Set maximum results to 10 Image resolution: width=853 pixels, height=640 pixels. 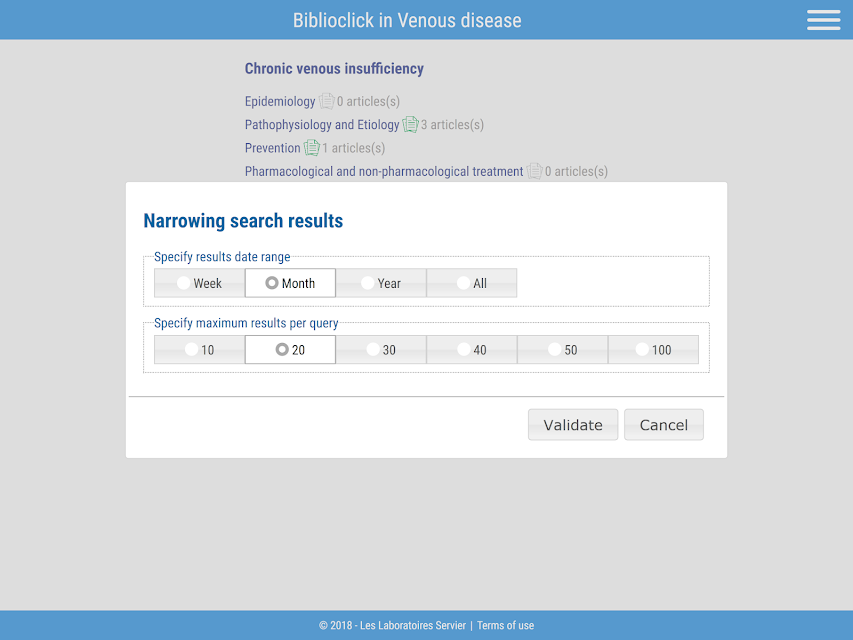[200, 349]
